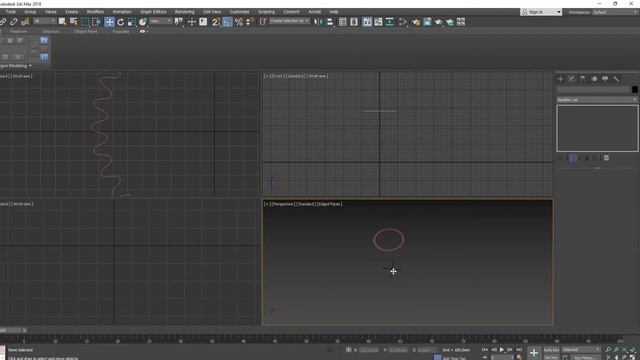
Task: Click the Select Object tool icon
Action: coord(62,22)
